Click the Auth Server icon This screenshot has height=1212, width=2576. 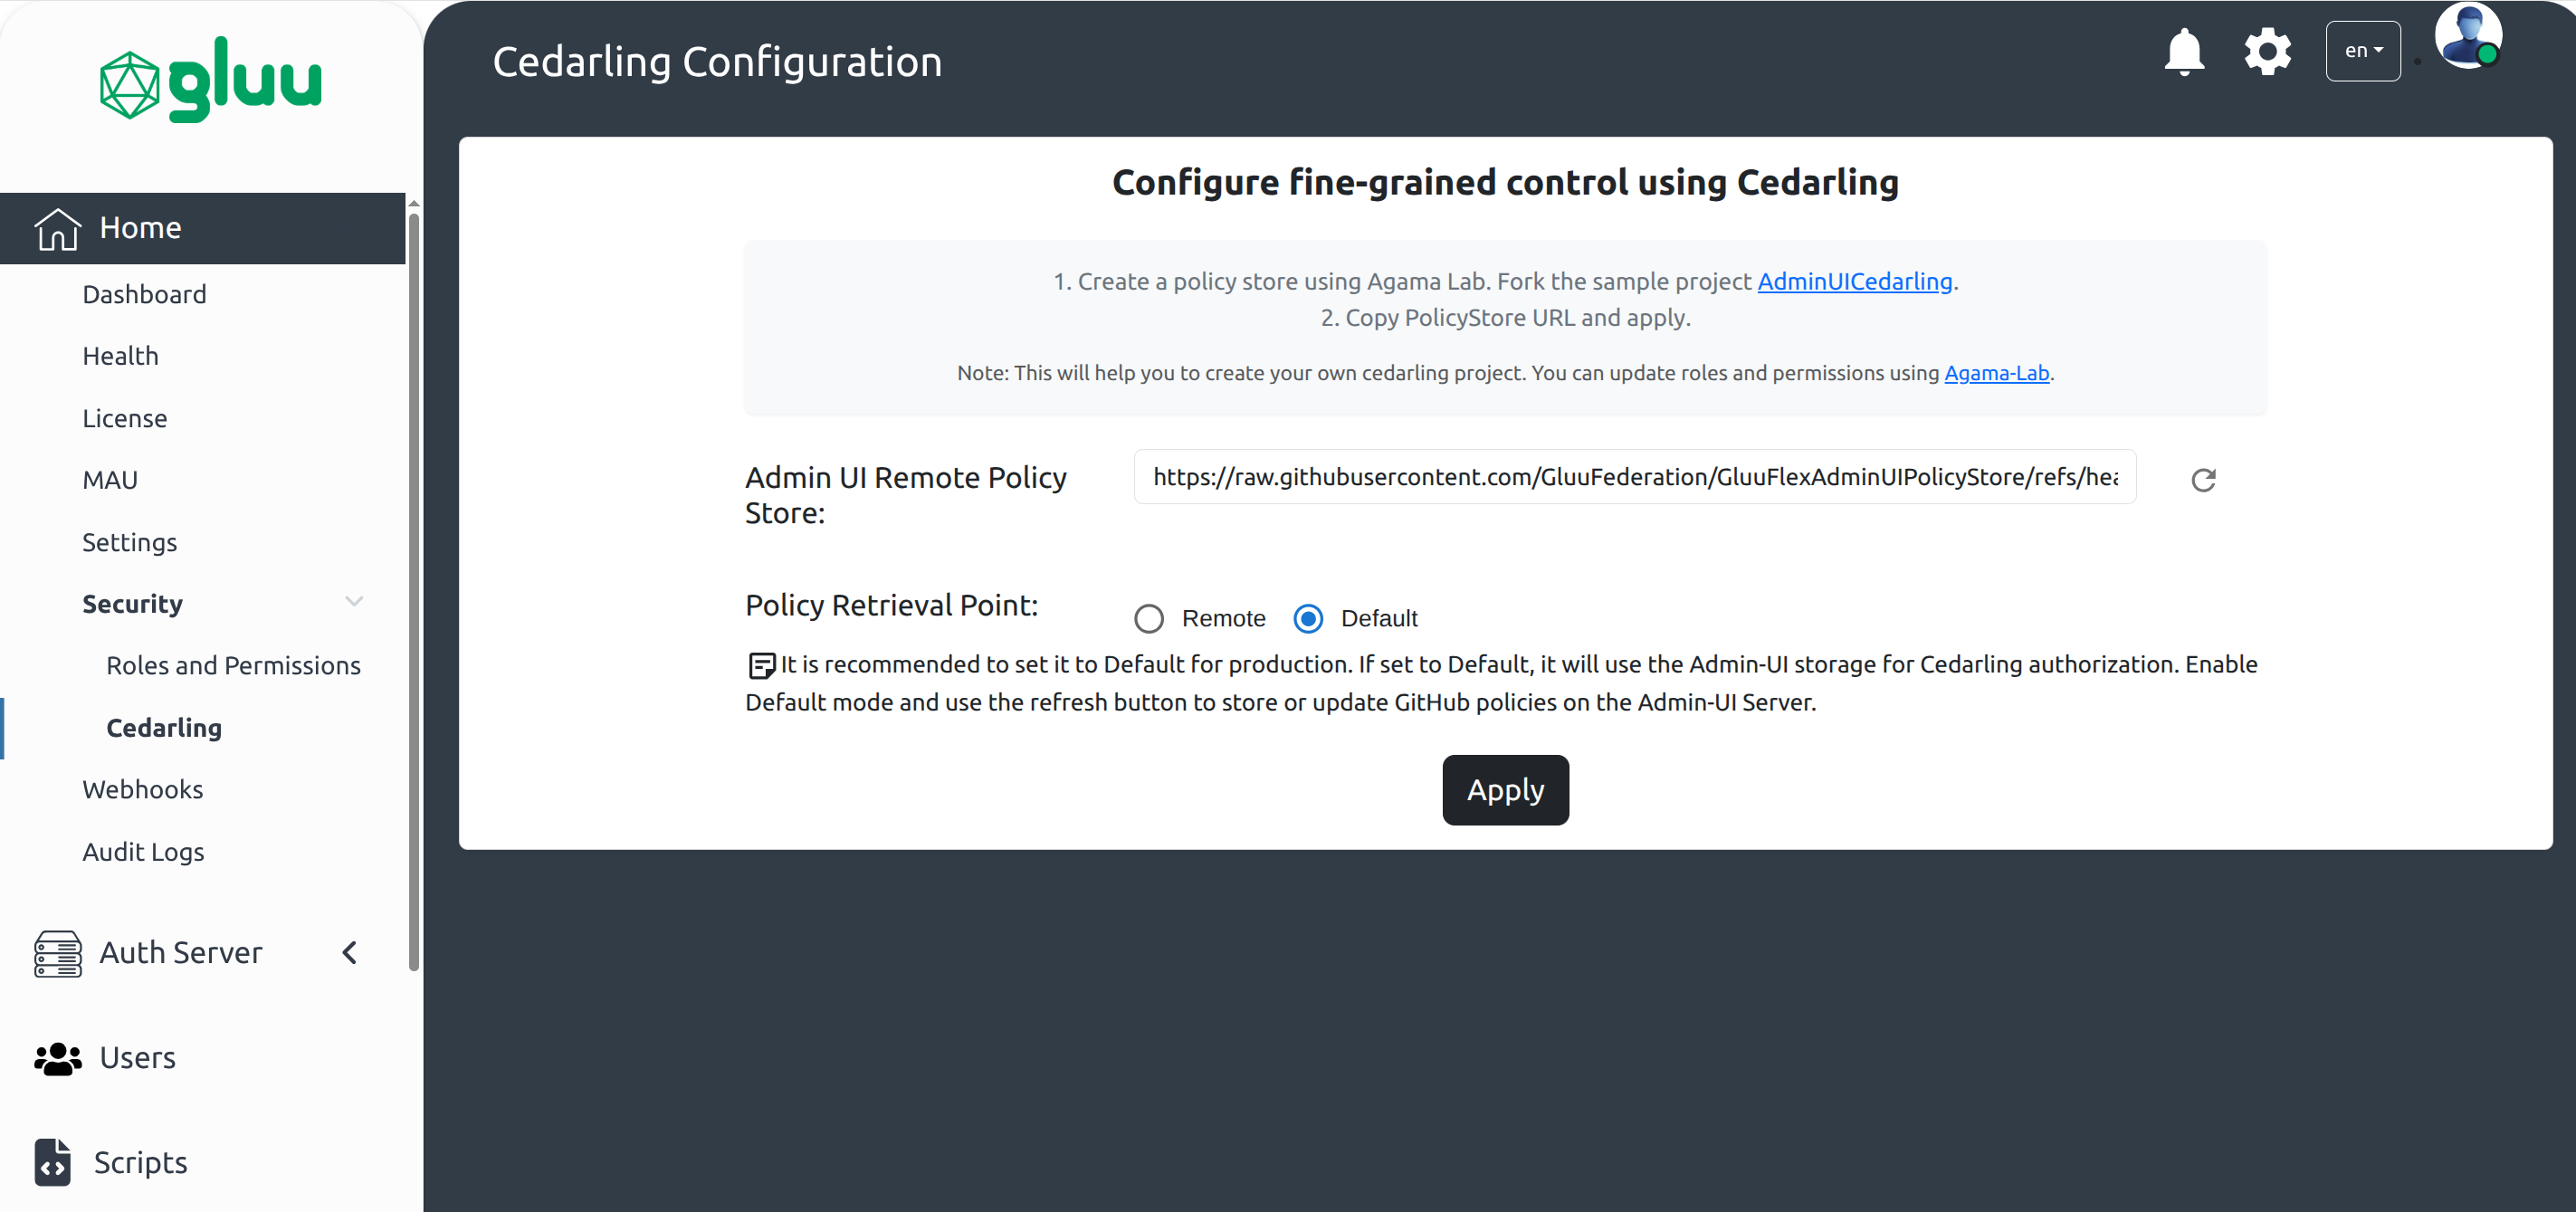[57, 953]
